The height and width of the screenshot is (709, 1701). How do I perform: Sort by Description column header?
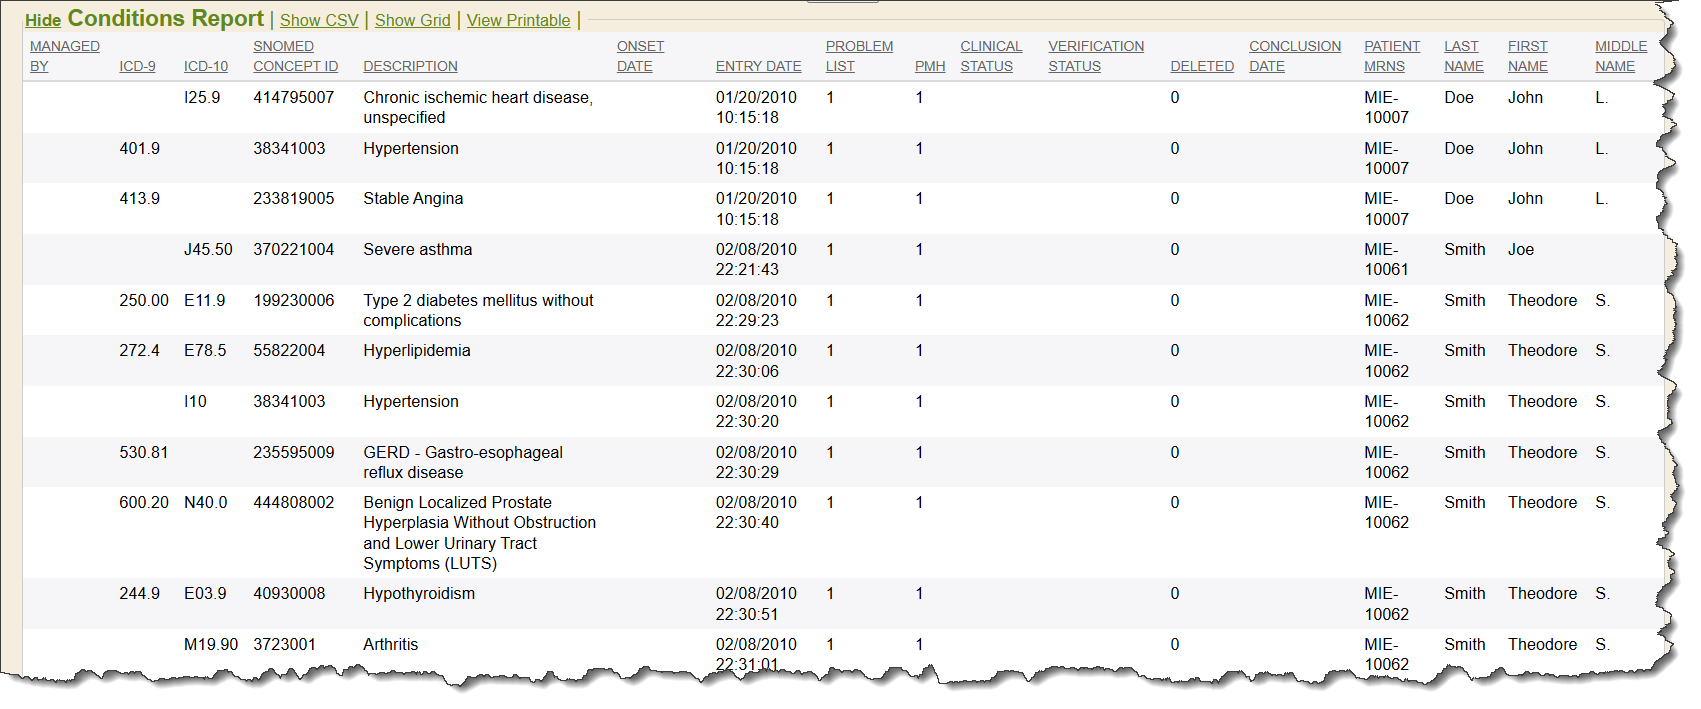(x=410, y=67)
